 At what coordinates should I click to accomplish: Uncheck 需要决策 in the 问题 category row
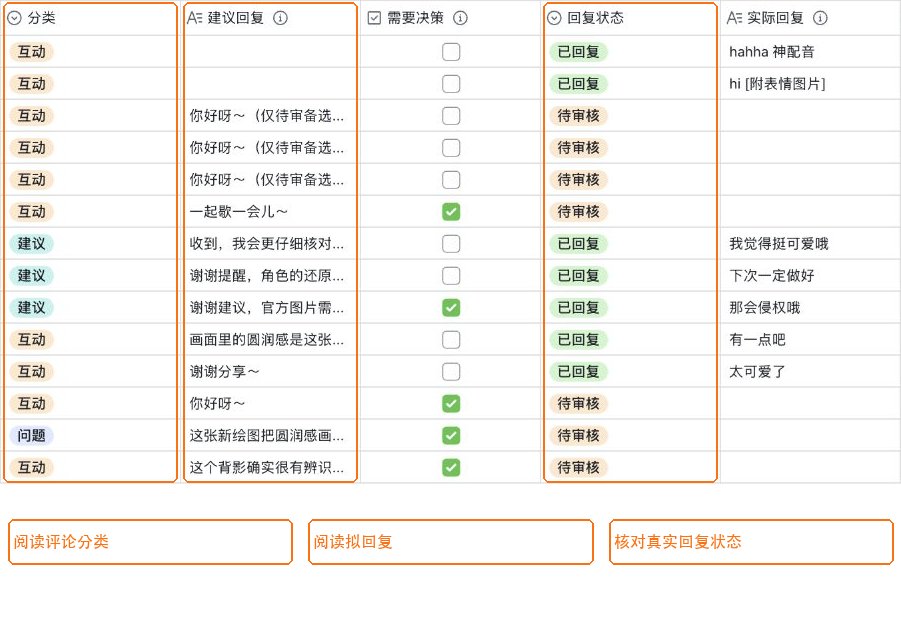pyautogui.click(x=451, y=436)
